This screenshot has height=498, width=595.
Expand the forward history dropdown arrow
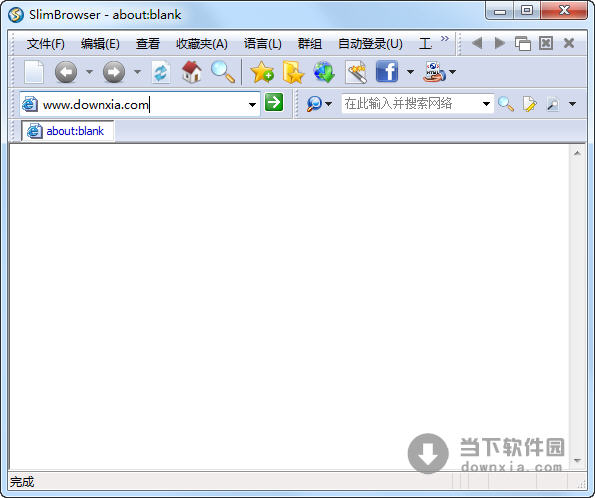tap(137, 71)
